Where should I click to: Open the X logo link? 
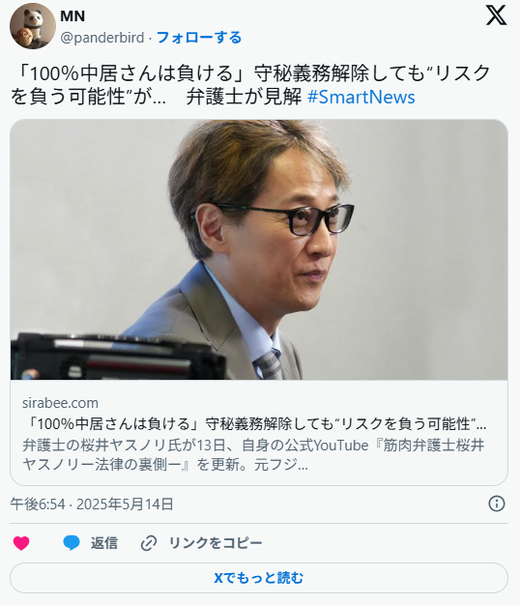pos(496,15)
